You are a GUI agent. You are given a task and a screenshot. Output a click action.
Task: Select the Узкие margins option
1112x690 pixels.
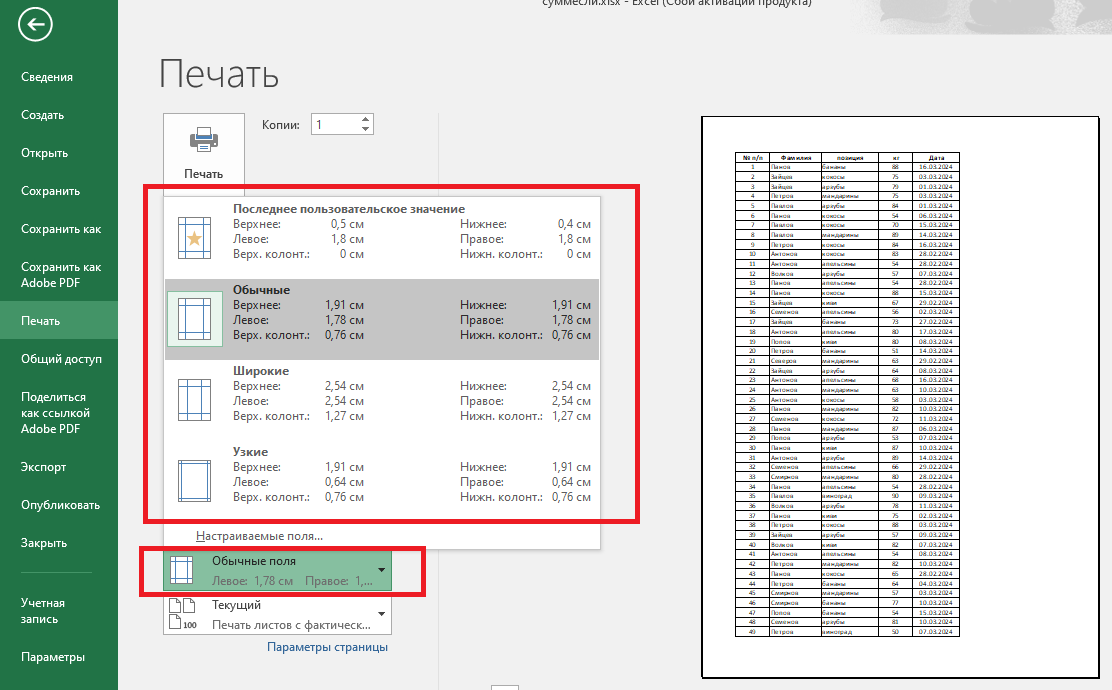[382, 481]
